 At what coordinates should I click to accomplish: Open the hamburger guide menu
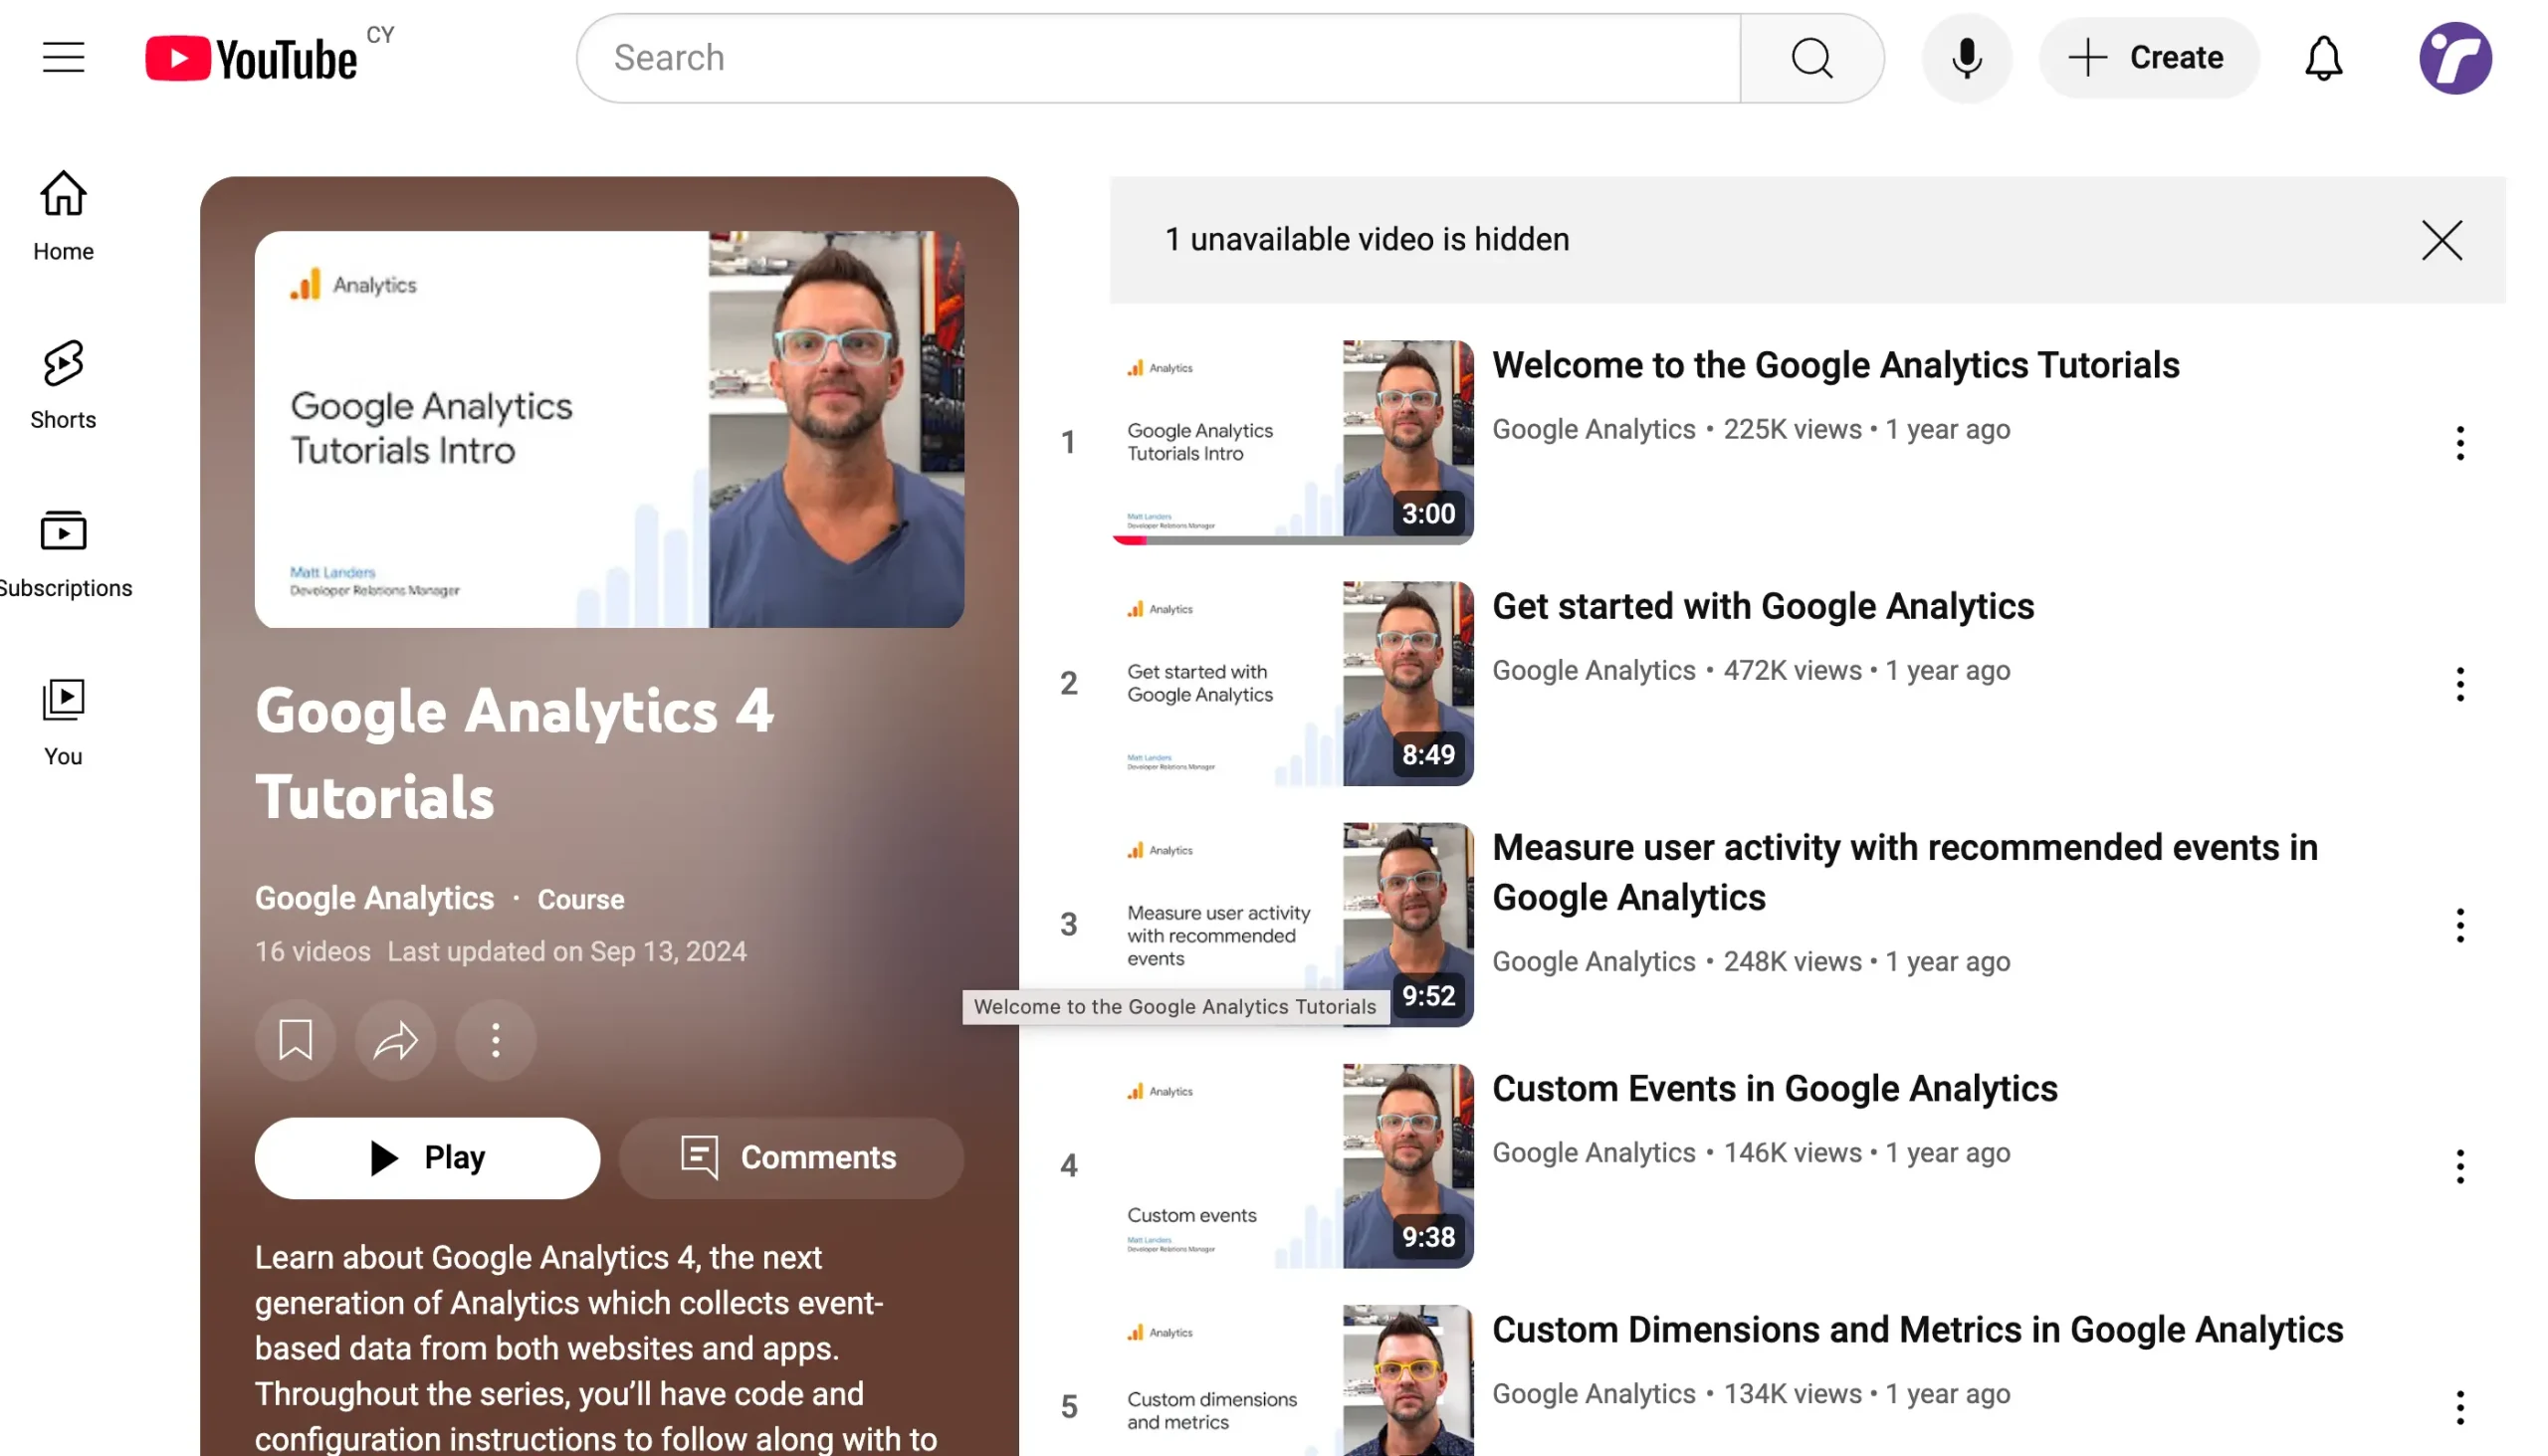click(63, 57)
